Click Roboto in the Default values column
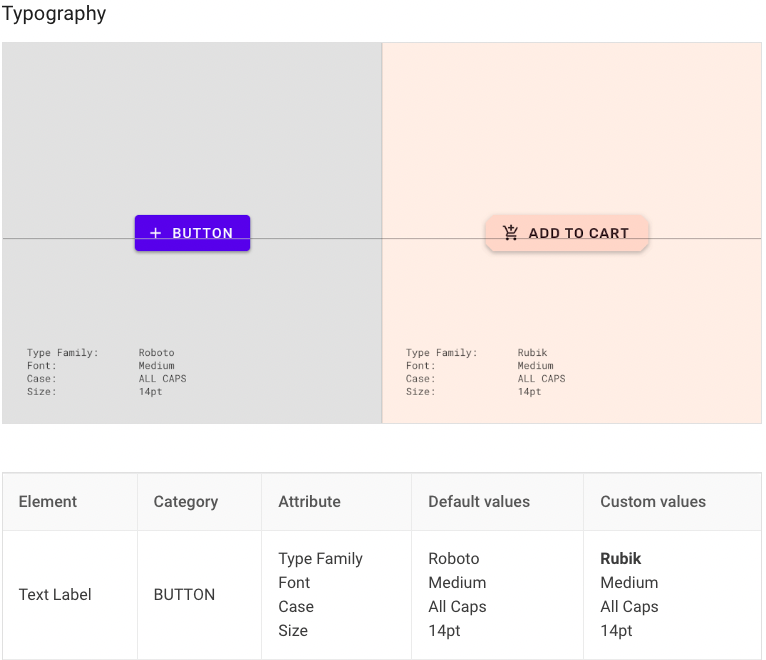This screenshot has width=766, height=660. click(454, 558)
